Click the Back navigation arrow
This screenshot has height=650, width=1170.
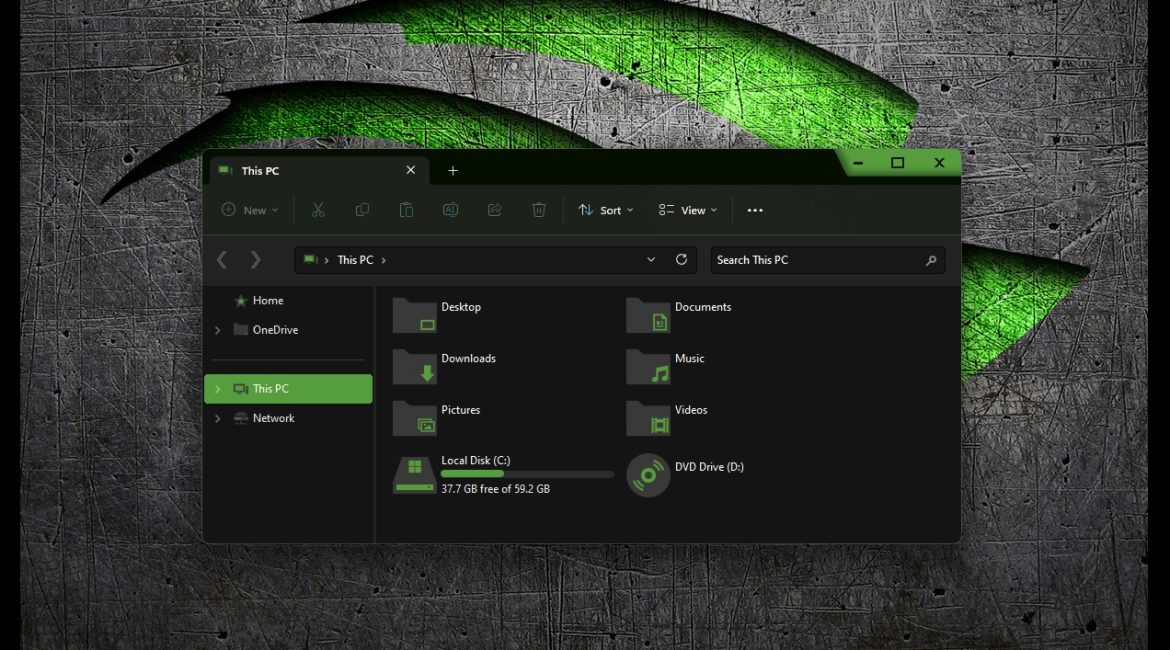coord(222,260)
